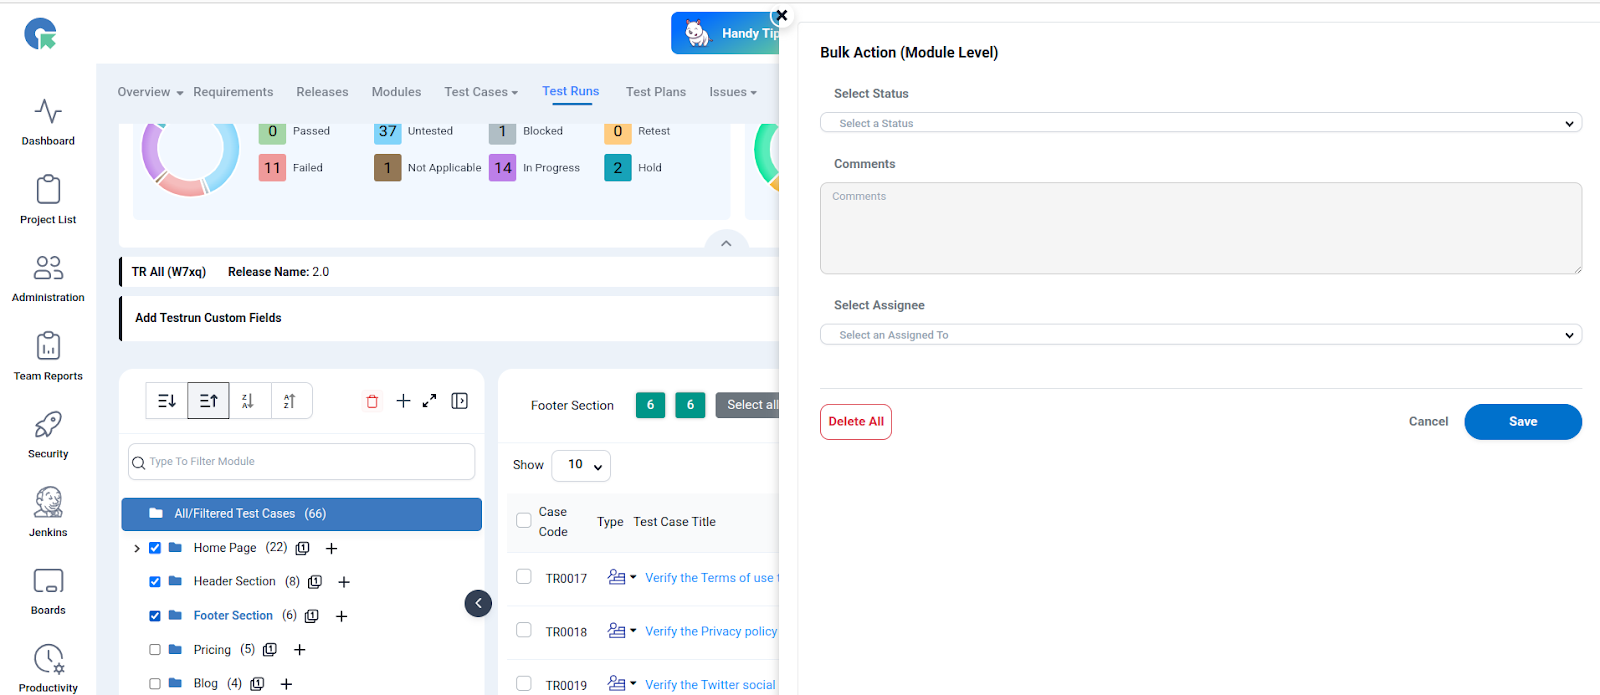Expand the Home Page tree node
Viewport: 1600px width, 695px height.
137,548
